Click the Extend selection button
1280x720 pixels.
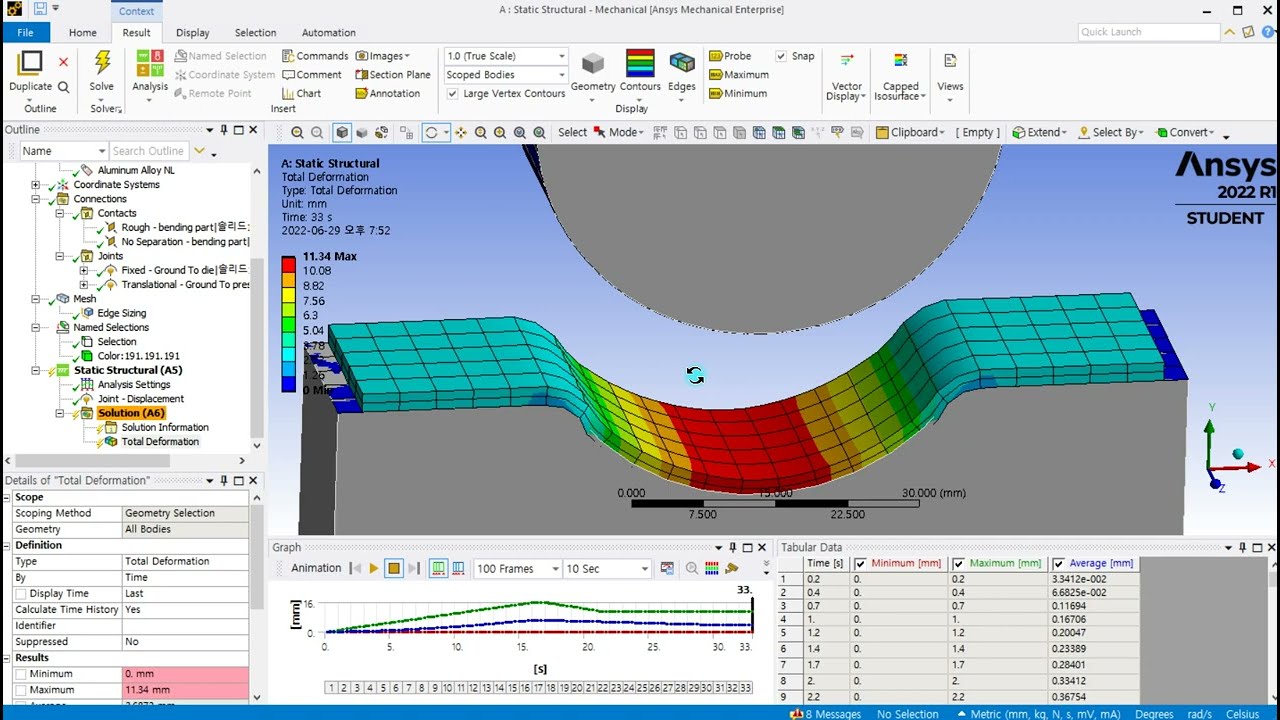click(x=1039, y=132)
